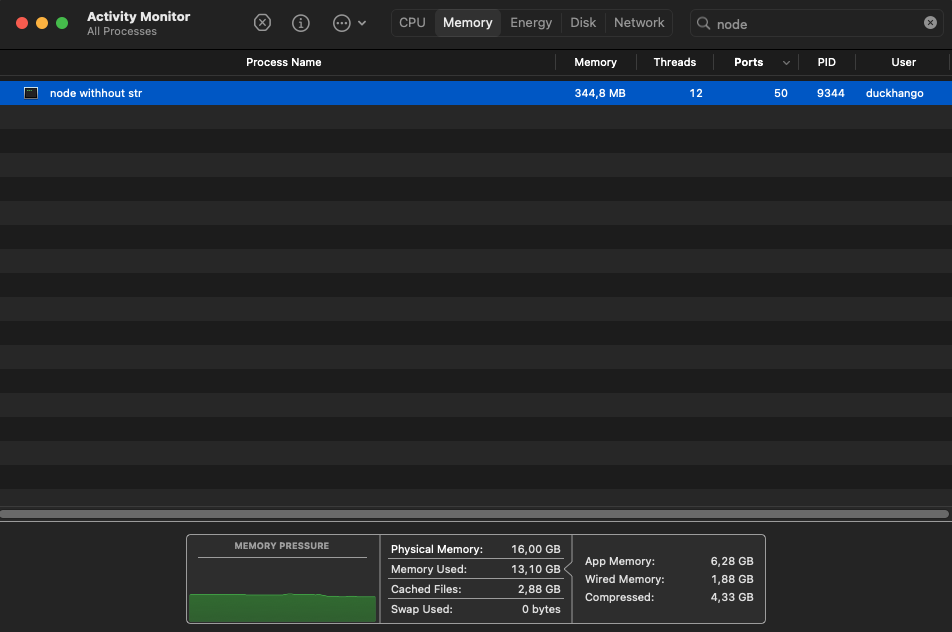The image size is (952, 632).
Task: Select the Memory tab
Action: 468,22
